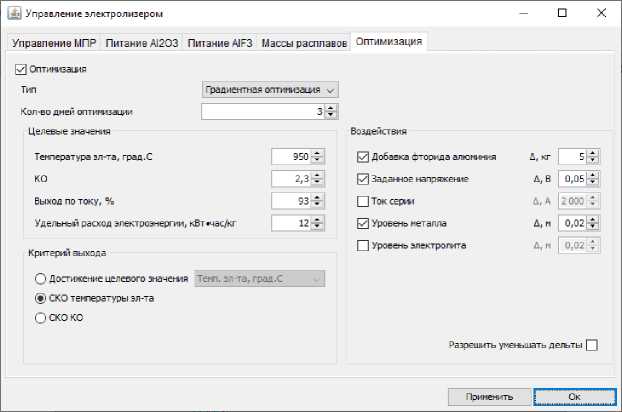
Task: Open the Питание AlF3 tab
Action: pyautogui.click(x=219, y=43)
